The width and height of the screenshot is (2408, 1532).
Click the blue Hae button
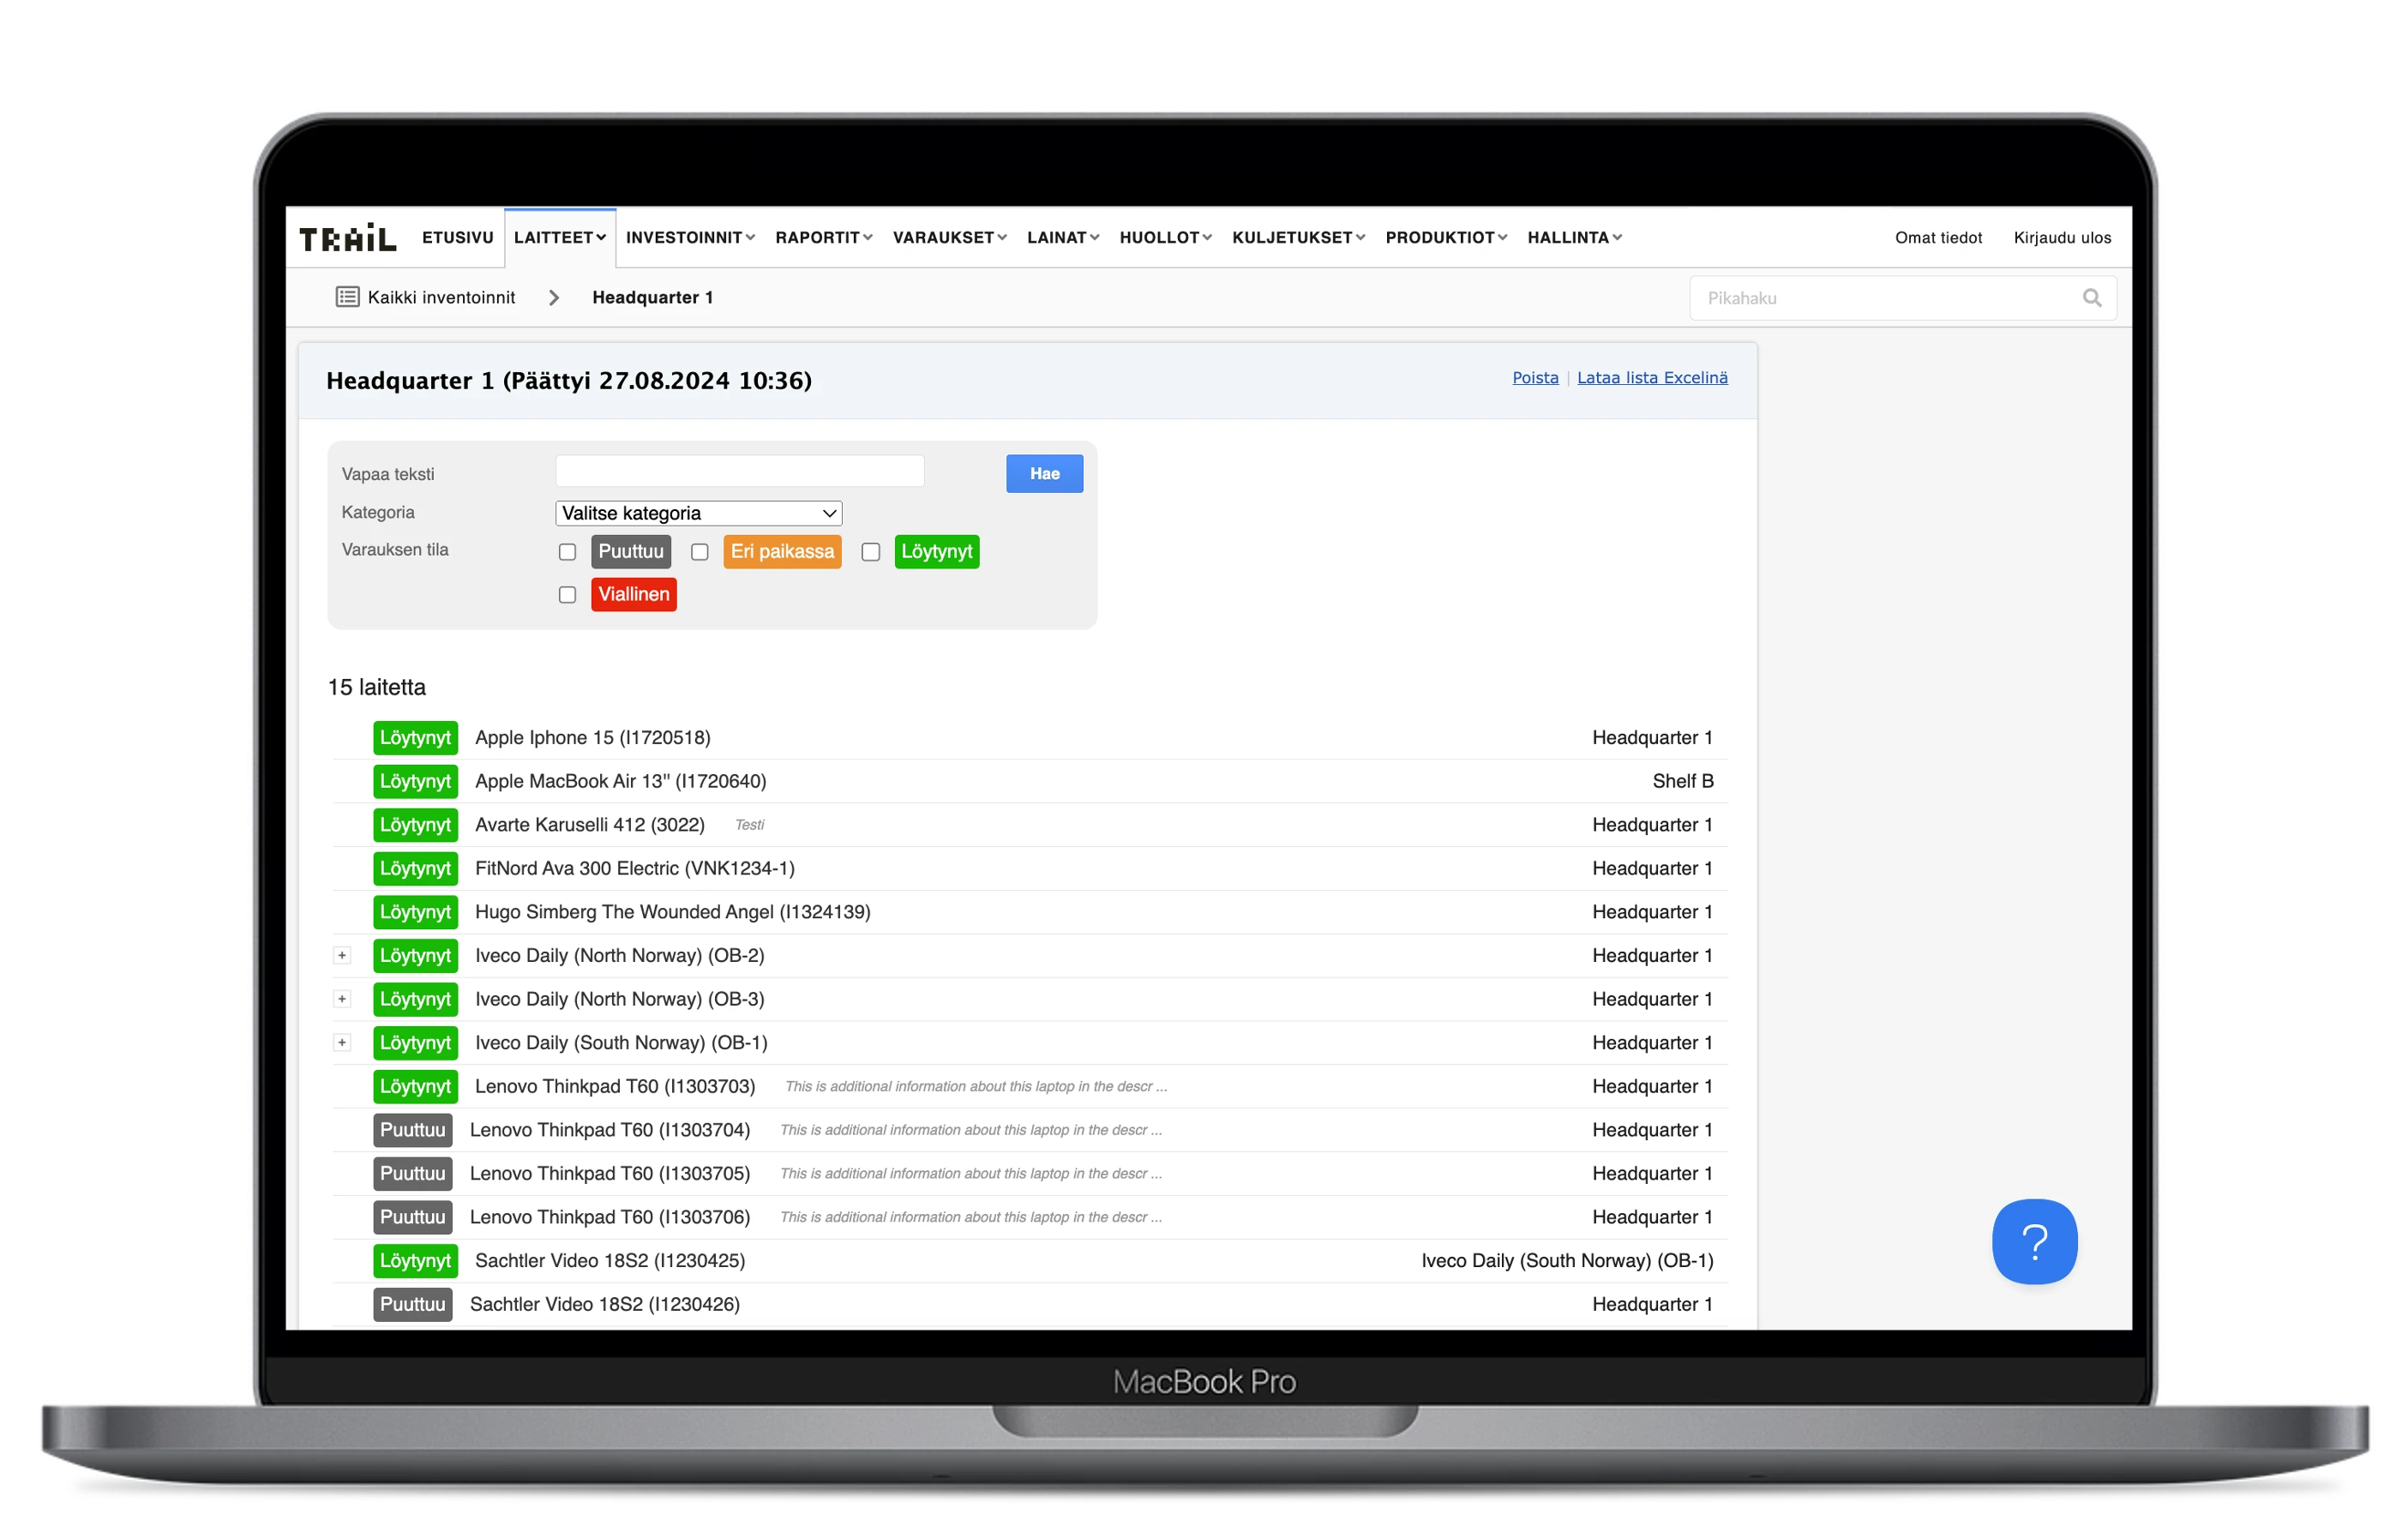(x=1044, y=474)
